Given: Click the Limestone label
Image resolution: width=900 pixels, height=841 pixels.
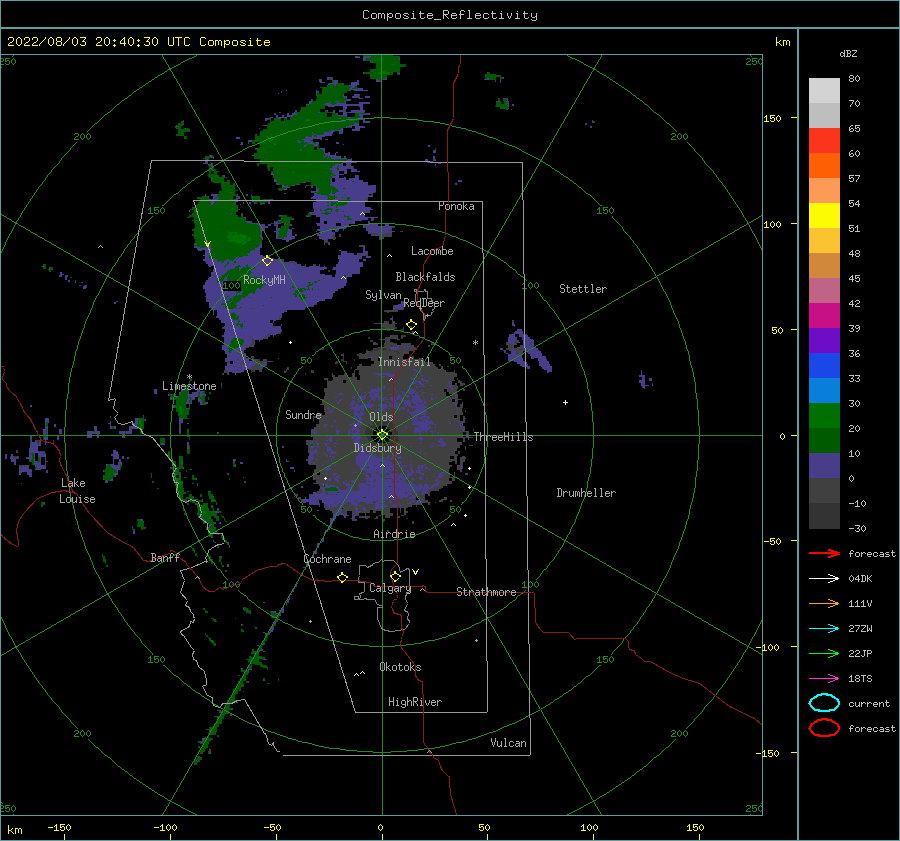Looking at the screenshot, I should (x=189, y=386).
